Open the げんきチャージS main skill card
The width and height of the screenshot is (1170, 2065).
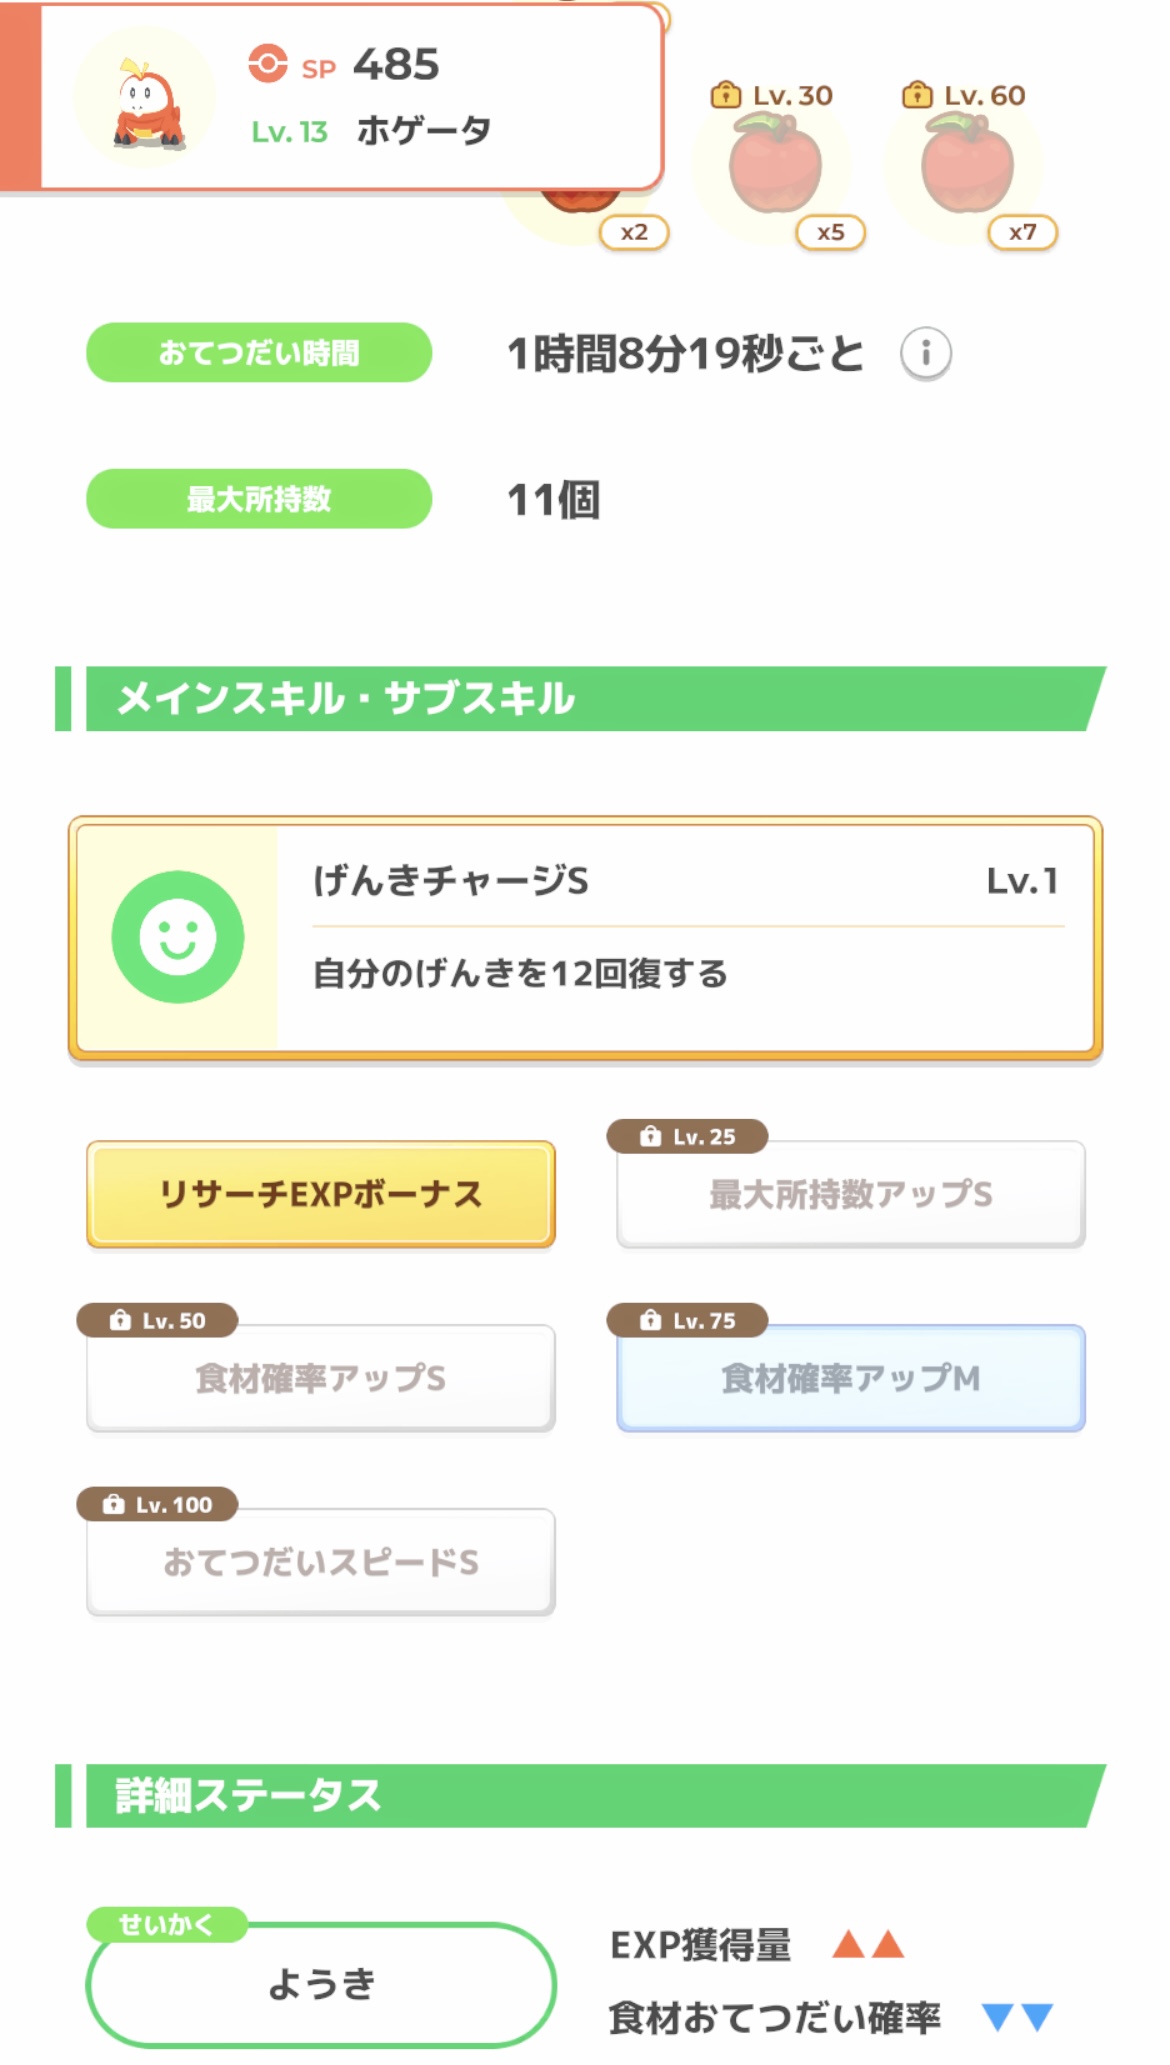click(x=686, y=937)
